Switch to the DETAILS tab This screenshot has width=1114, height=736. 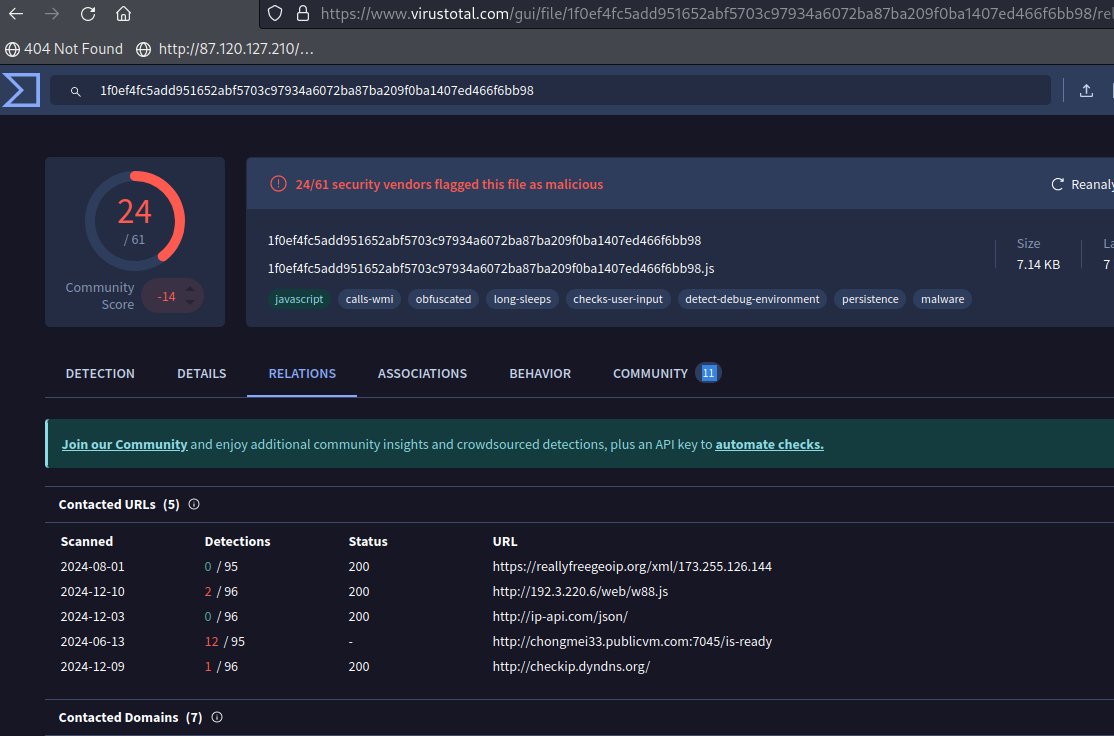(x=202, y=374)
